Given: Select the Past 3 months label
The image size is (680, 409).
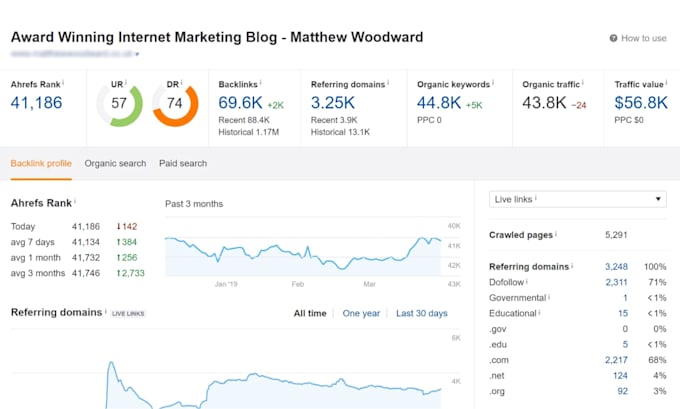Looking at the screenshot, I should [x=194, y=204].
